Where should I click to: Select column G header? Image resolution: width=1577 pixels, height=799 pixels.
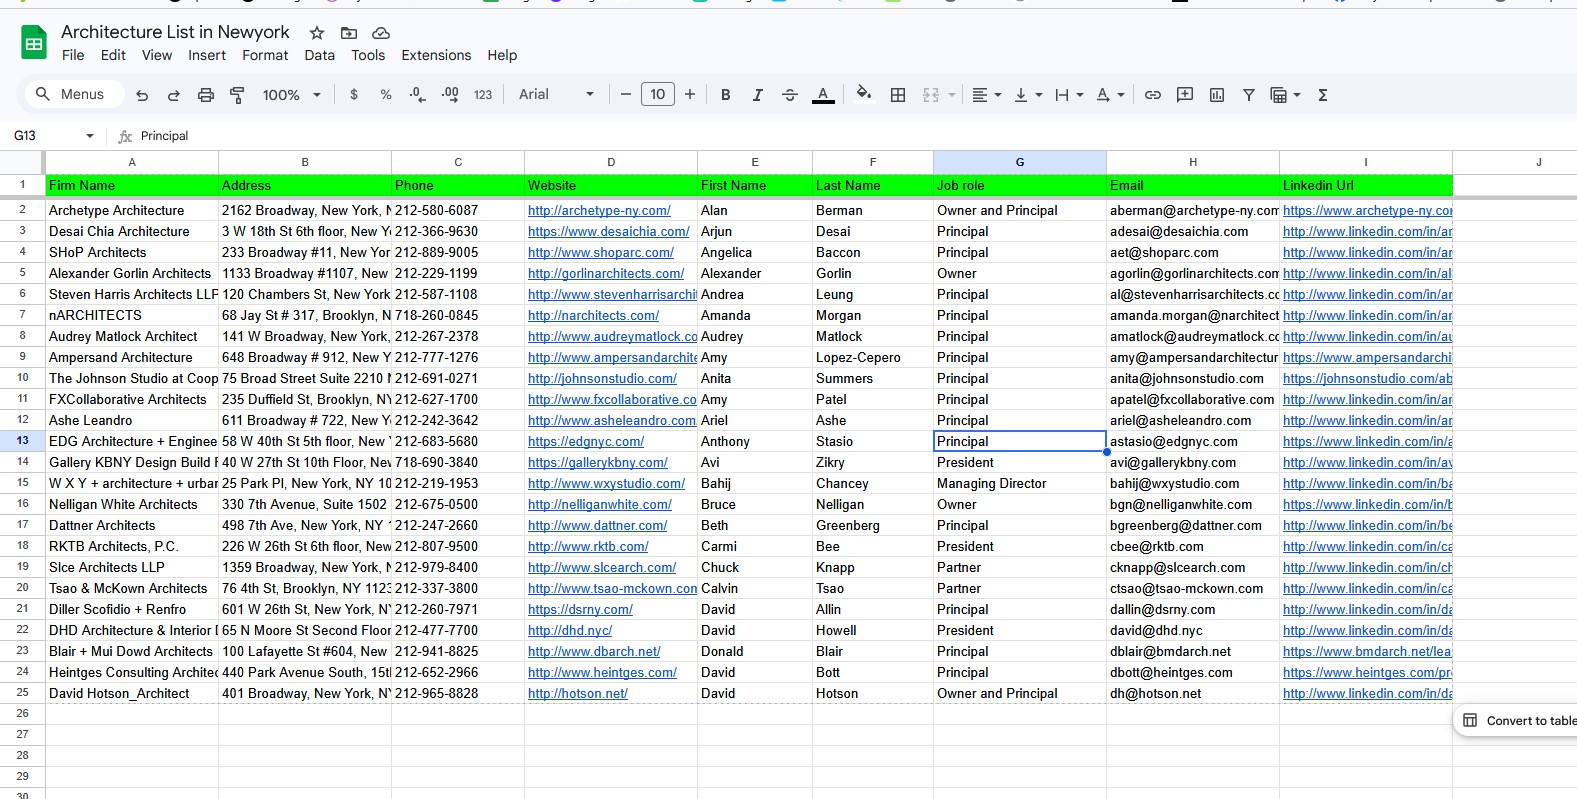(1020, 162)
